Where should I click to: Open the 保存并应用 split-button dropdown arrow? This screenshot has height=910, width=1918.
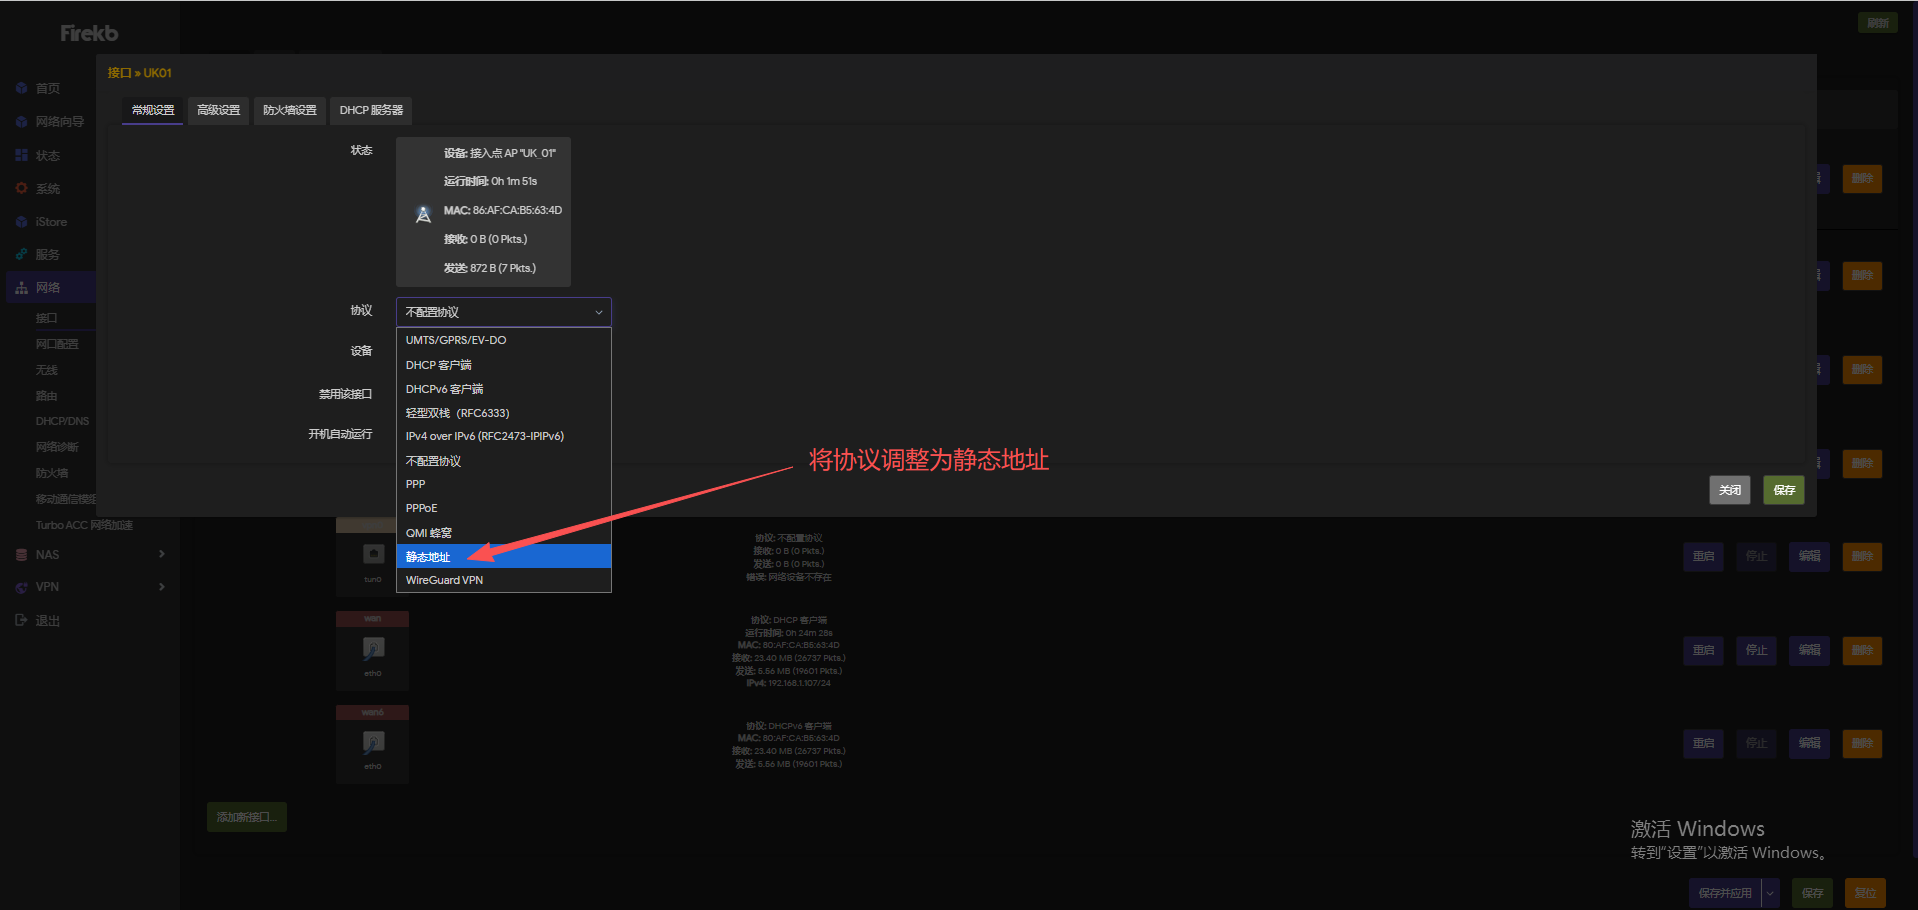click(x=1770, y=893)
